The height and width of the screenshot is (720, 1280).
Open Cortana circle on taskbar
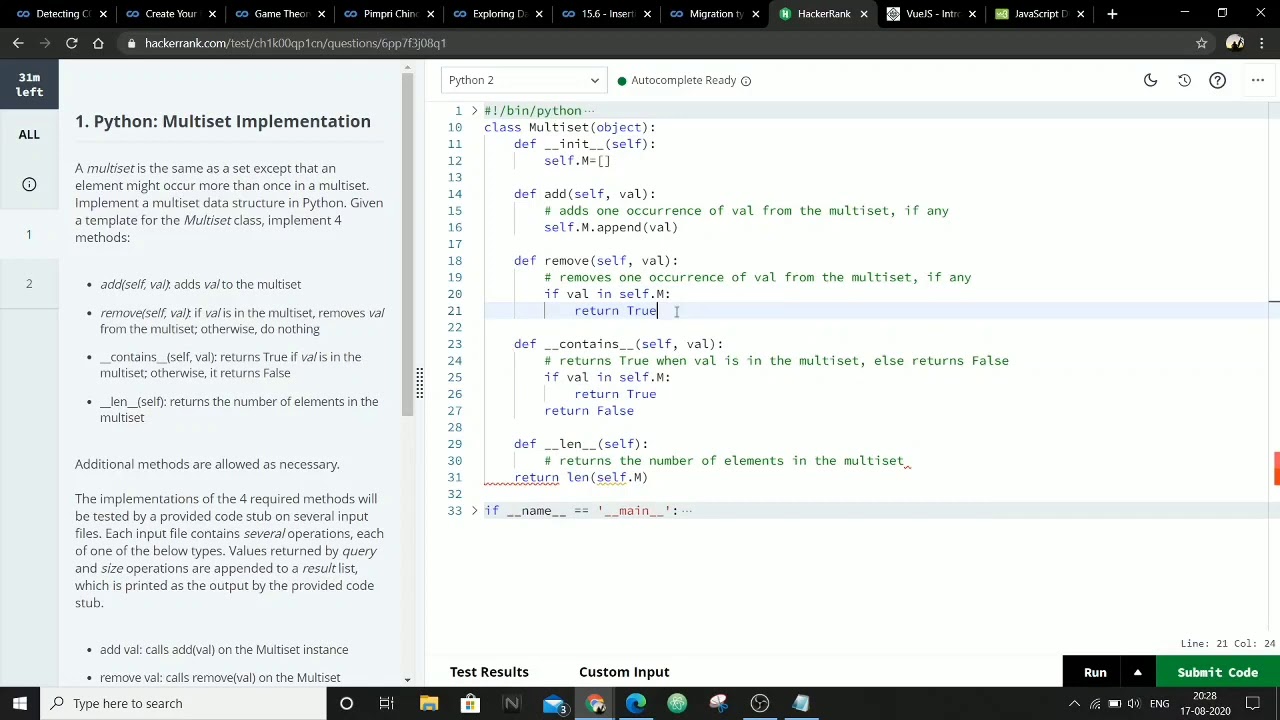pos(346,703)
